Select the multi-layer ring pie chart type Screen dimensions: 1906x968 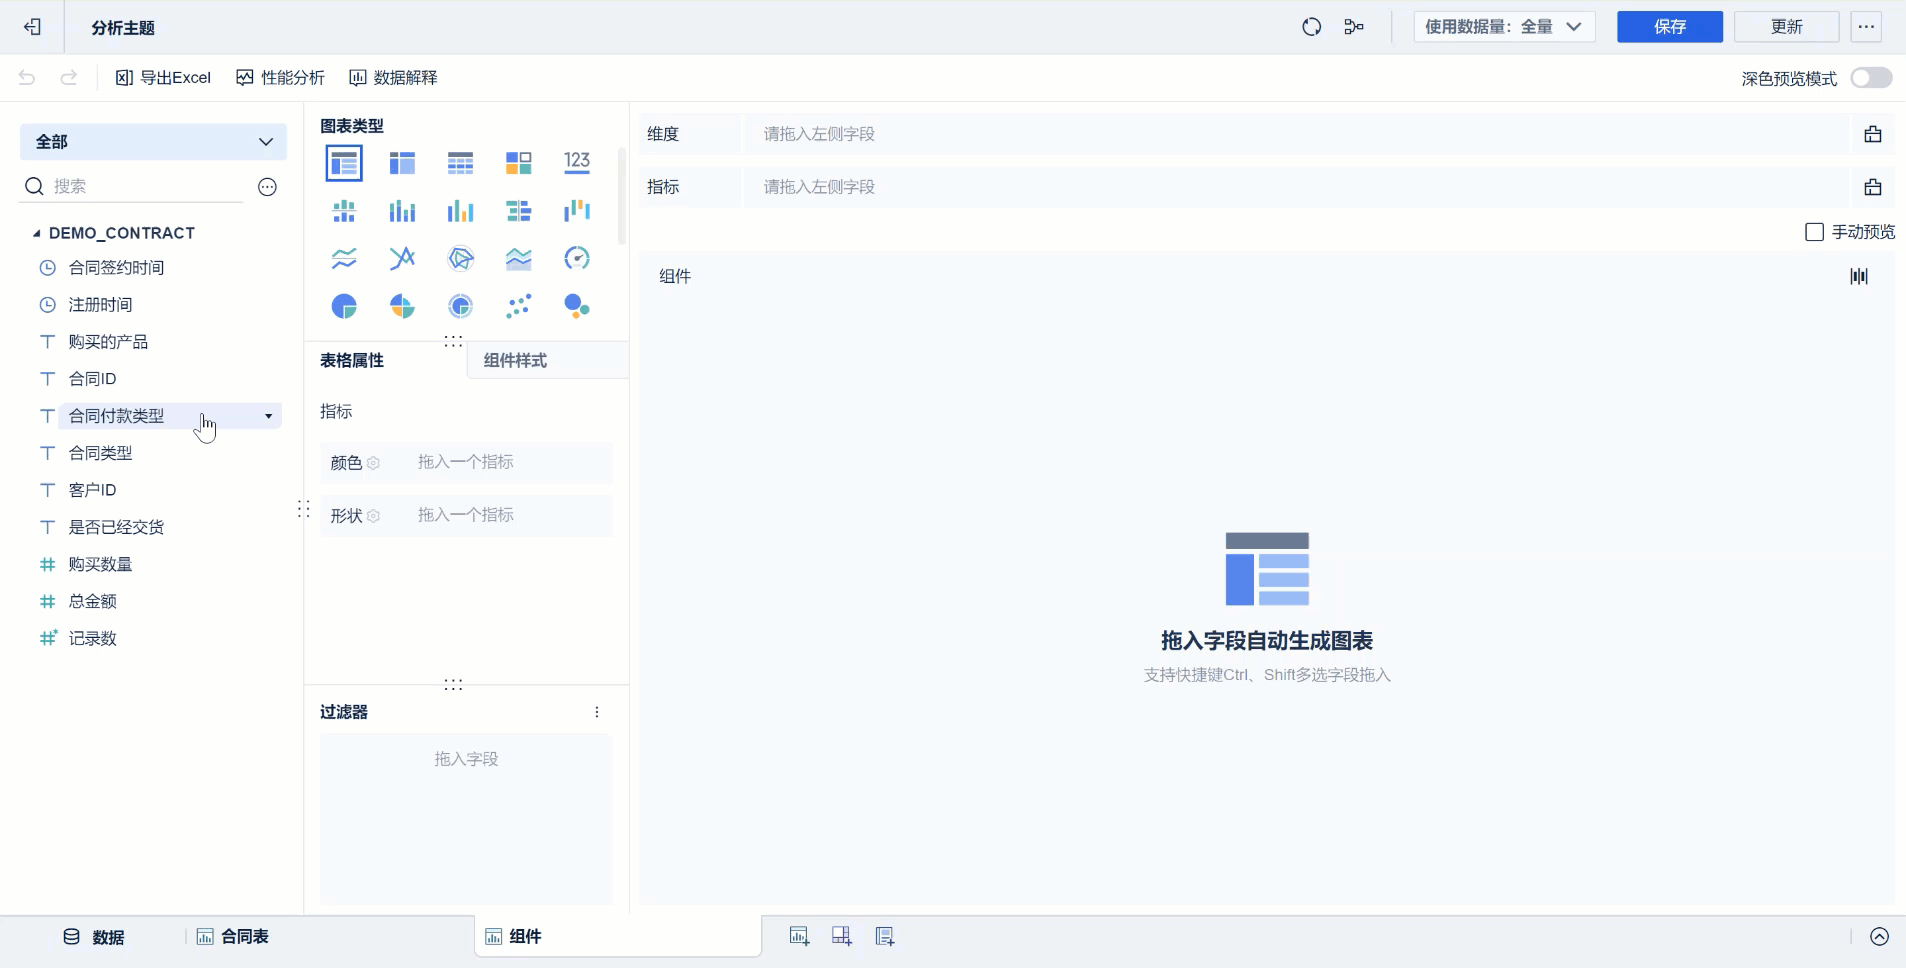tap(460, 306)
